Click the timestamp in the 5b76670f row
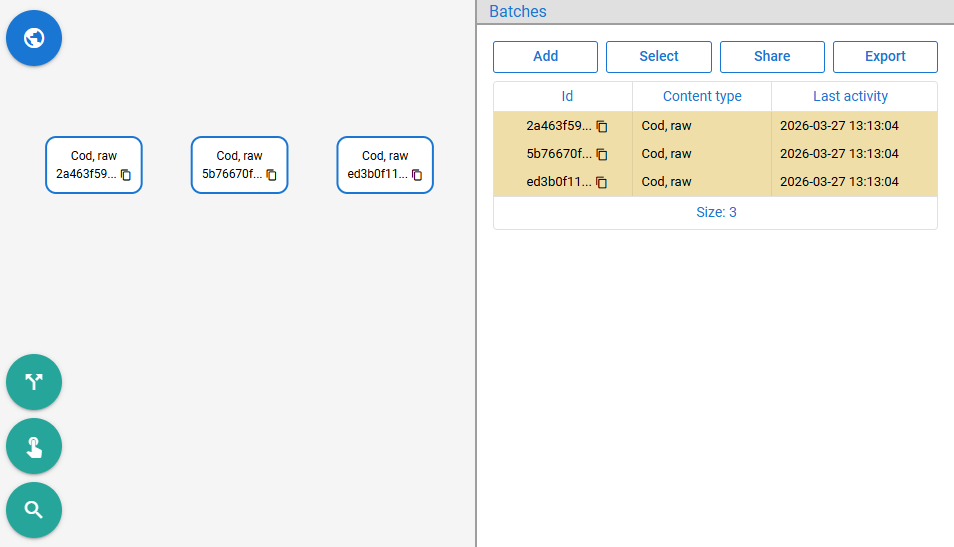Image resolution: width=954 pixels, height=547 pixels. tap(839, 154)
